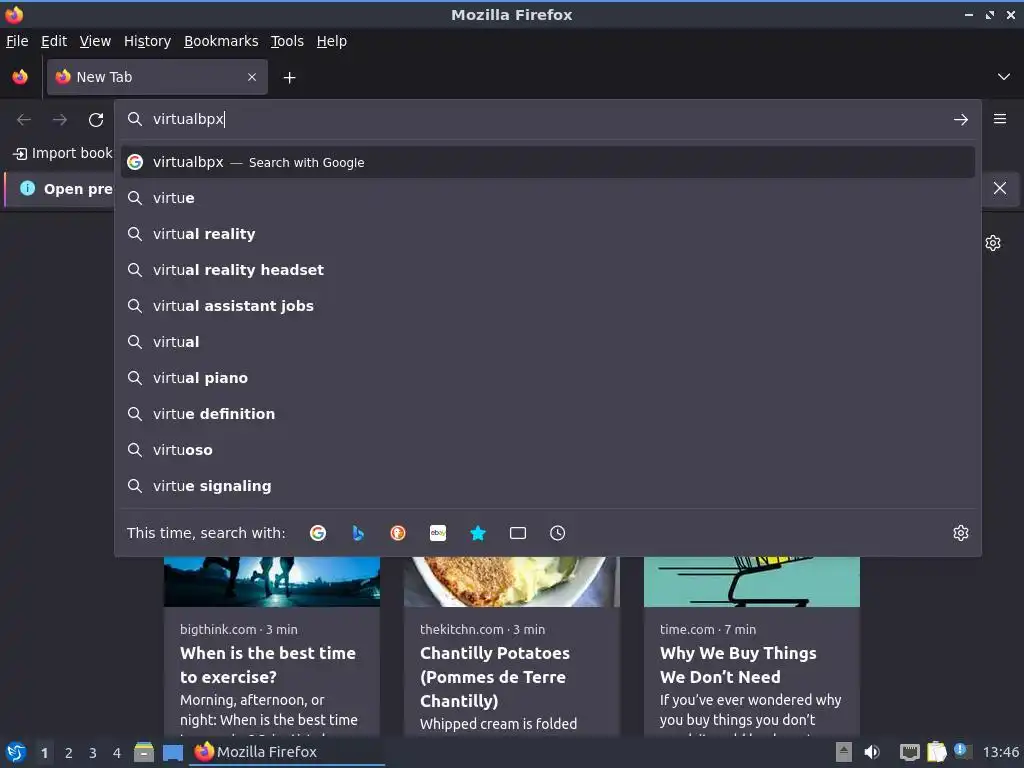Open the Firefox hamburger application menu
This screenshot has width=1024, height=768.
point(1000,119)
